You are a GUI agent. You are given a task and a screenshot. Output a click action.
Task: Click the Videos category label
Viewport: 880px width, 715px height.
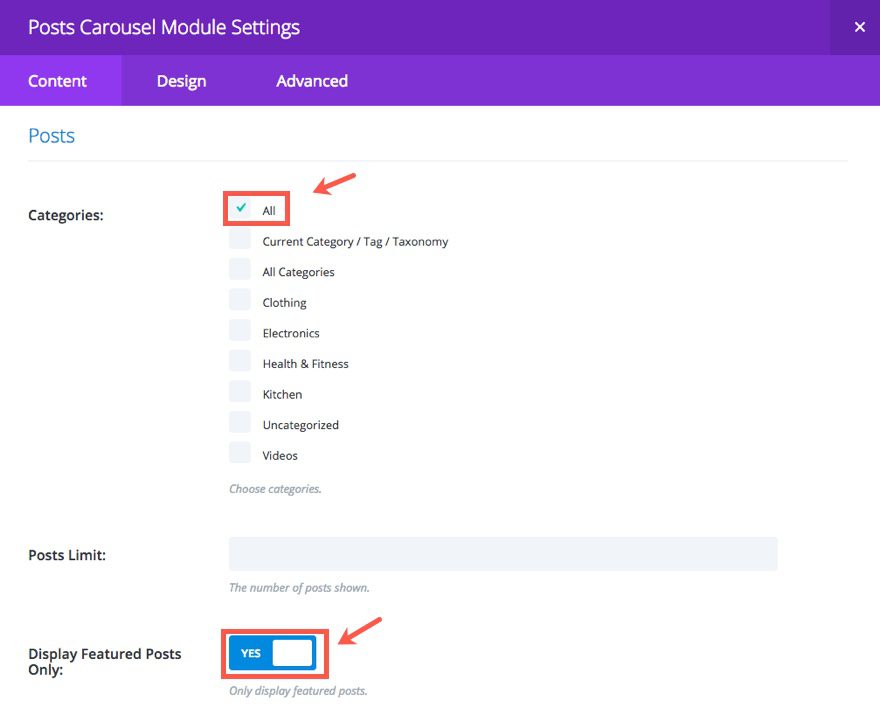point(280,456)
